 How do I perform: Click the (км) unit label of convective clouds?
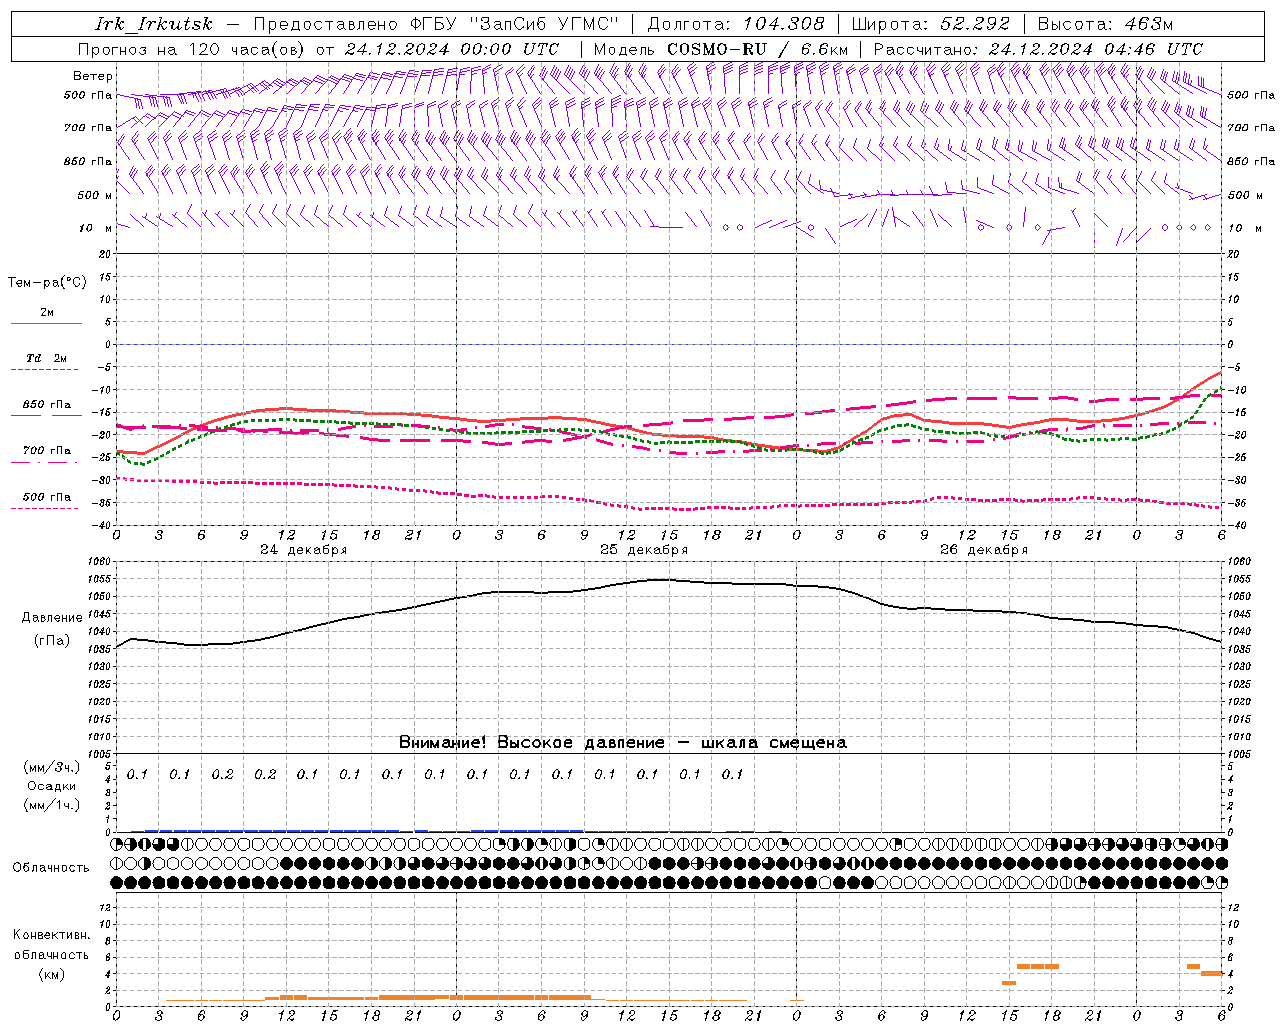coord(52,974)
